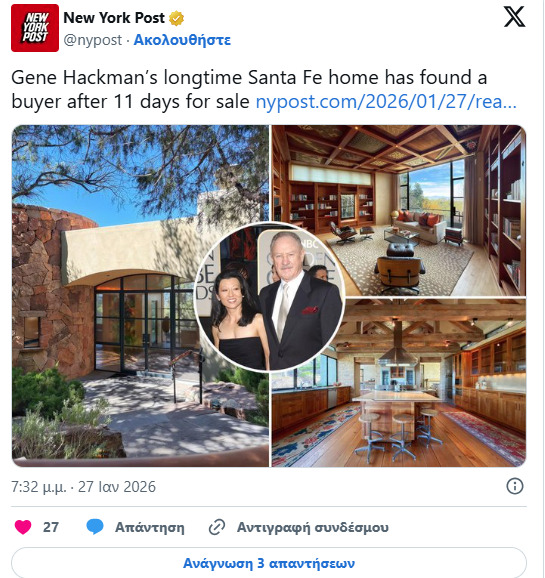The height and width of the screenshot is (578, 545).
Task: Like the tweet with the heart icon
Action: (x=23, y=527)
